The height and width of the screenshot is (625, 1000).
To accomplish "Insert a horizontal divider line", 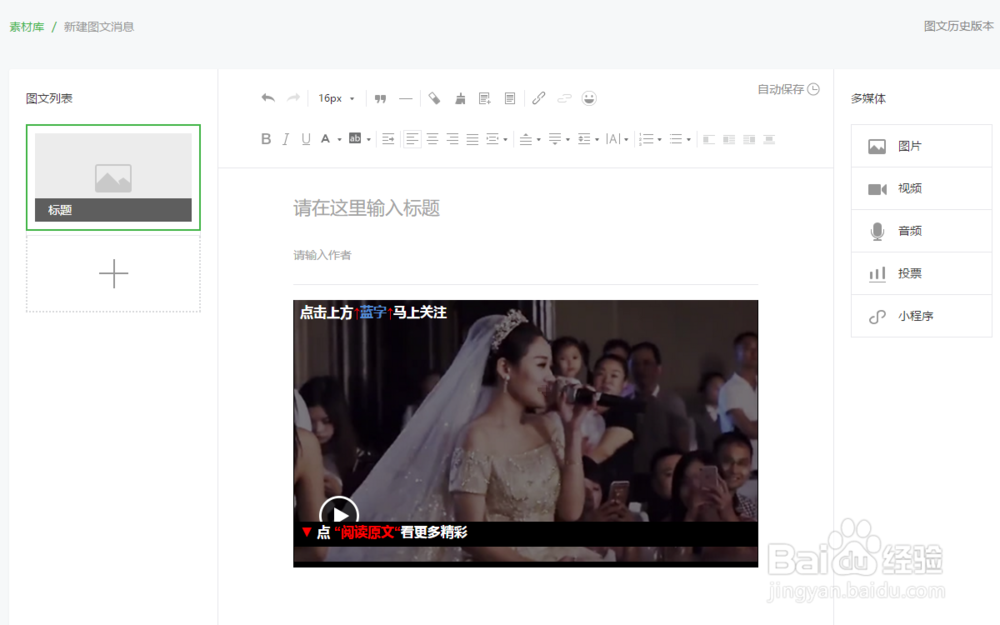I will point(406,98).
